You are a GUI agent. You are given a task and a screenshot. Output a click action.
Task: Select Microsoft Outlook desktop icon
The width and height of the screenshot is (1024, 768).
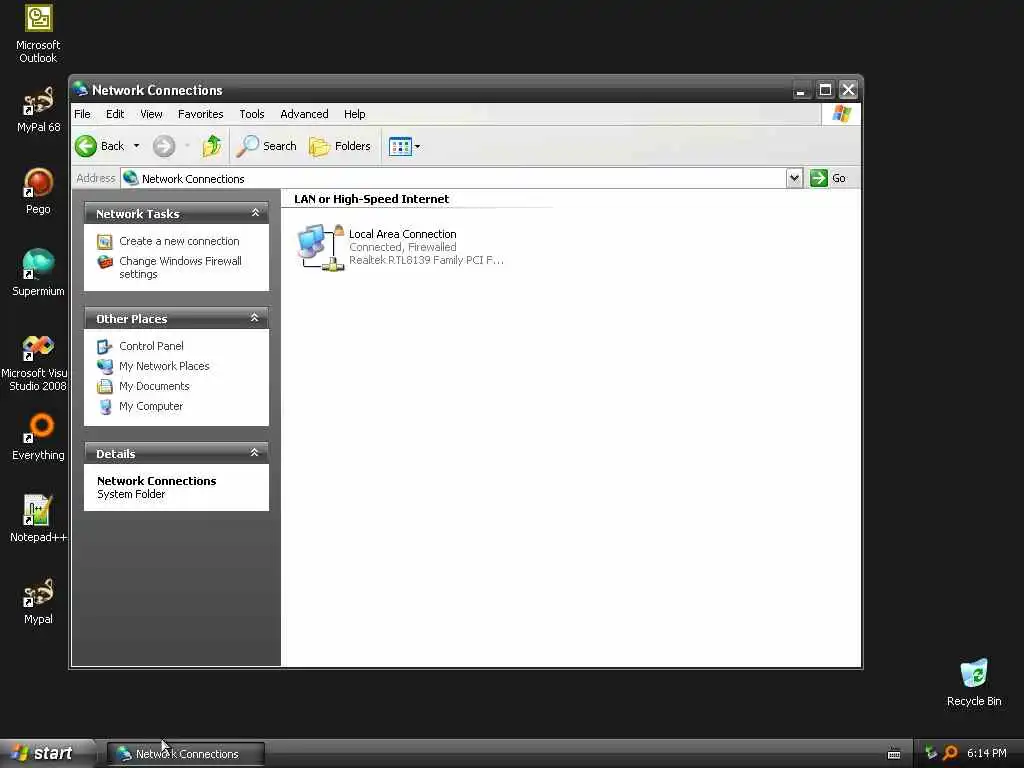coord(38,34)
